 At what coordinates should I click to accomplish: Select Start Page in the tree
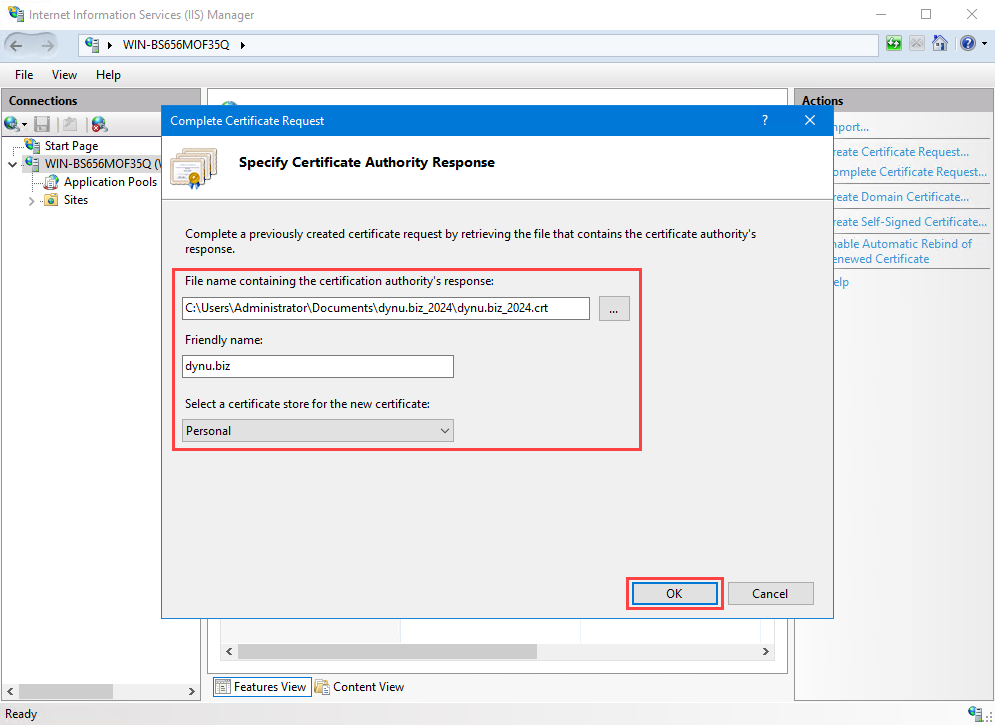(x=71, y=146)
